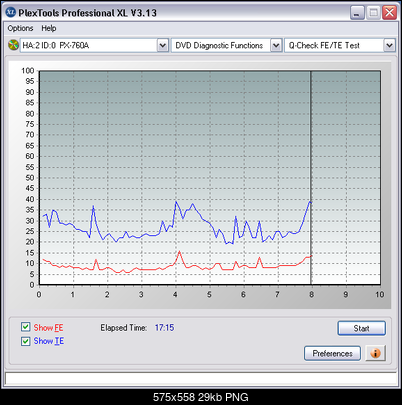
Task: Open the orange info button
Action: (375, 353)
